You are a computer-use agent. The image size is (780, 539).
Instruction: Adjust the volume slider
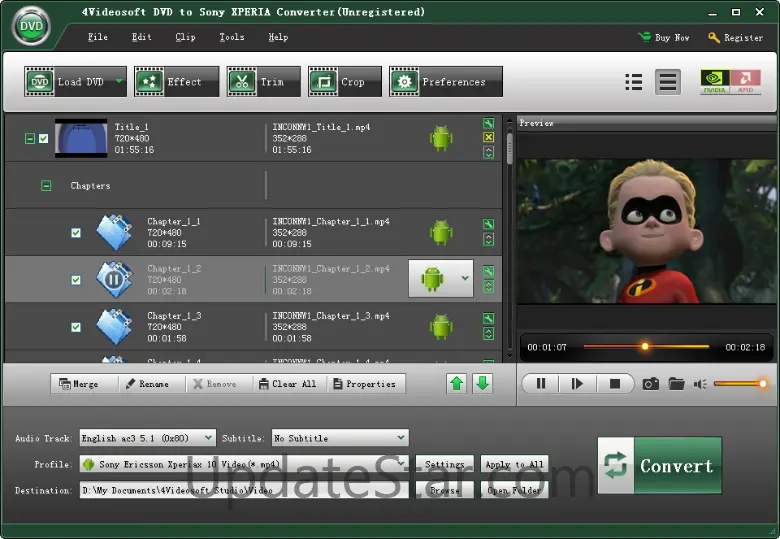pos(740,383)
